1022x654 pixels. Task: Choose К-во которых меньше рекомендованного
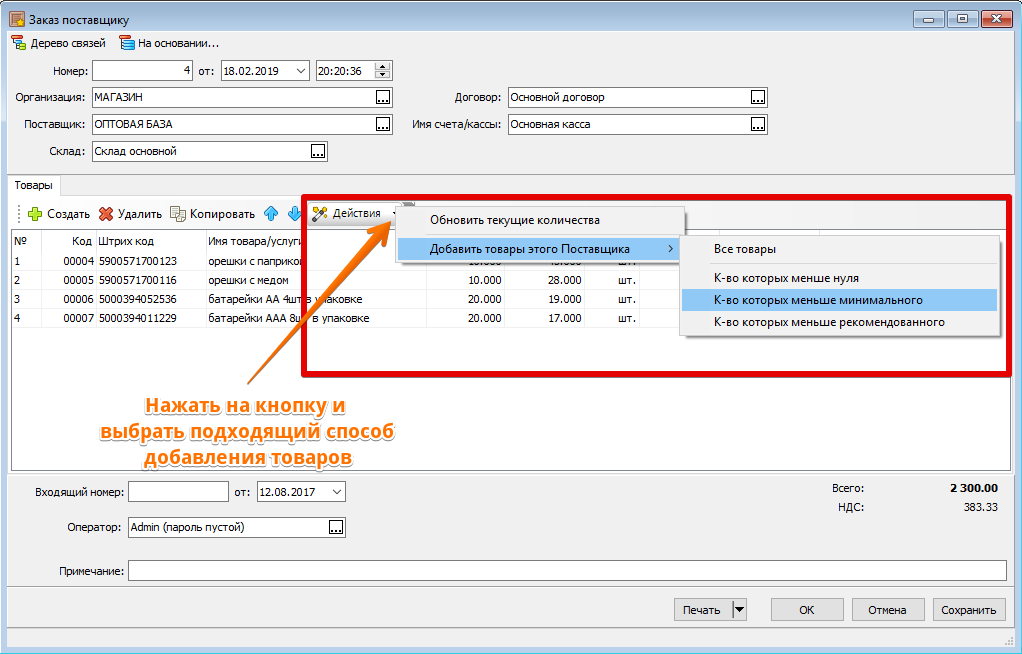[840, 322]
